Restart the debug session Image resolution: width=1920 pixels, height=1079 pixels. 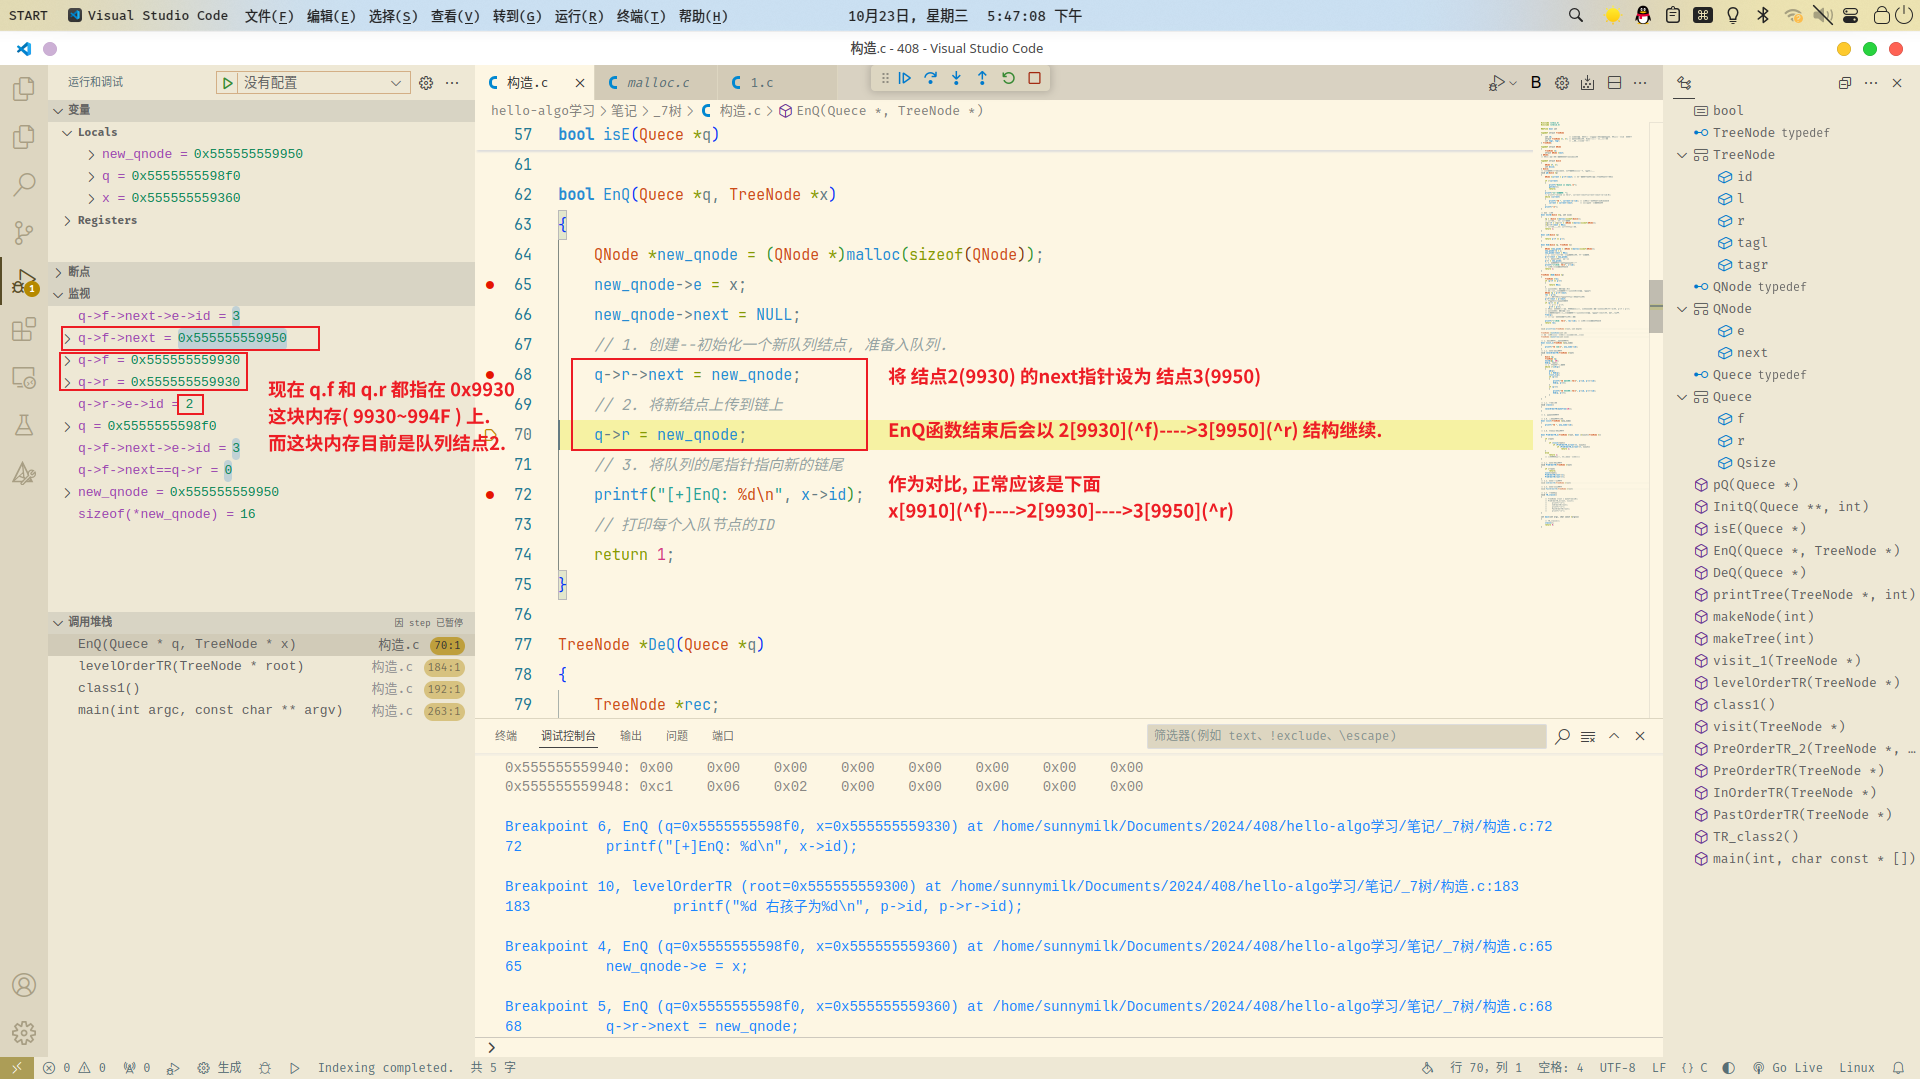[1008, 78]
